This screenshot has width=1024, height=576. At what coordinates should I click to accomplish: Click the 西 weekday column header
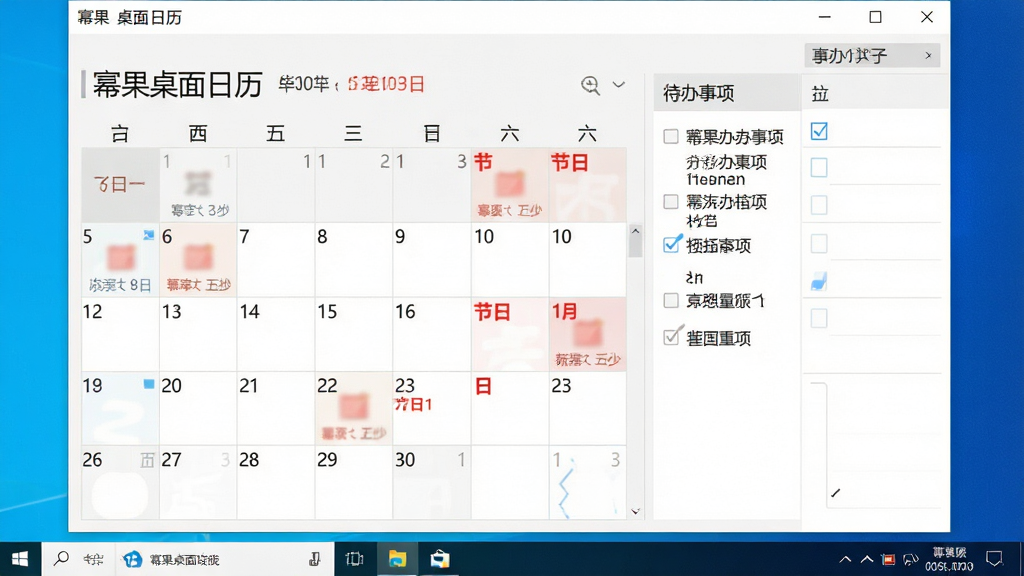click(198, 133)
